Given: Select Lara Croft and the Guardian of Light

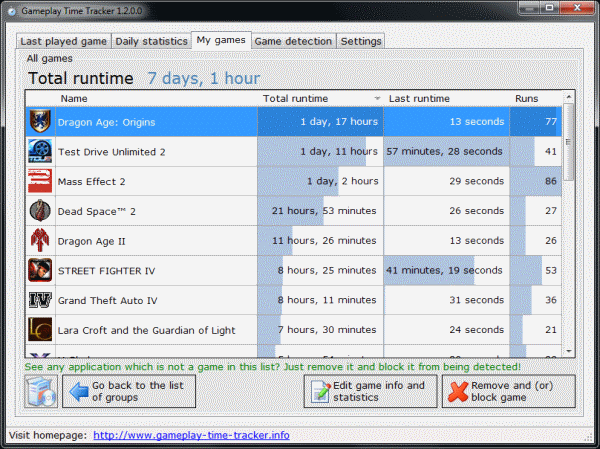Looking at the screenshot, I should pyautogui.click(x=147, y=331).
